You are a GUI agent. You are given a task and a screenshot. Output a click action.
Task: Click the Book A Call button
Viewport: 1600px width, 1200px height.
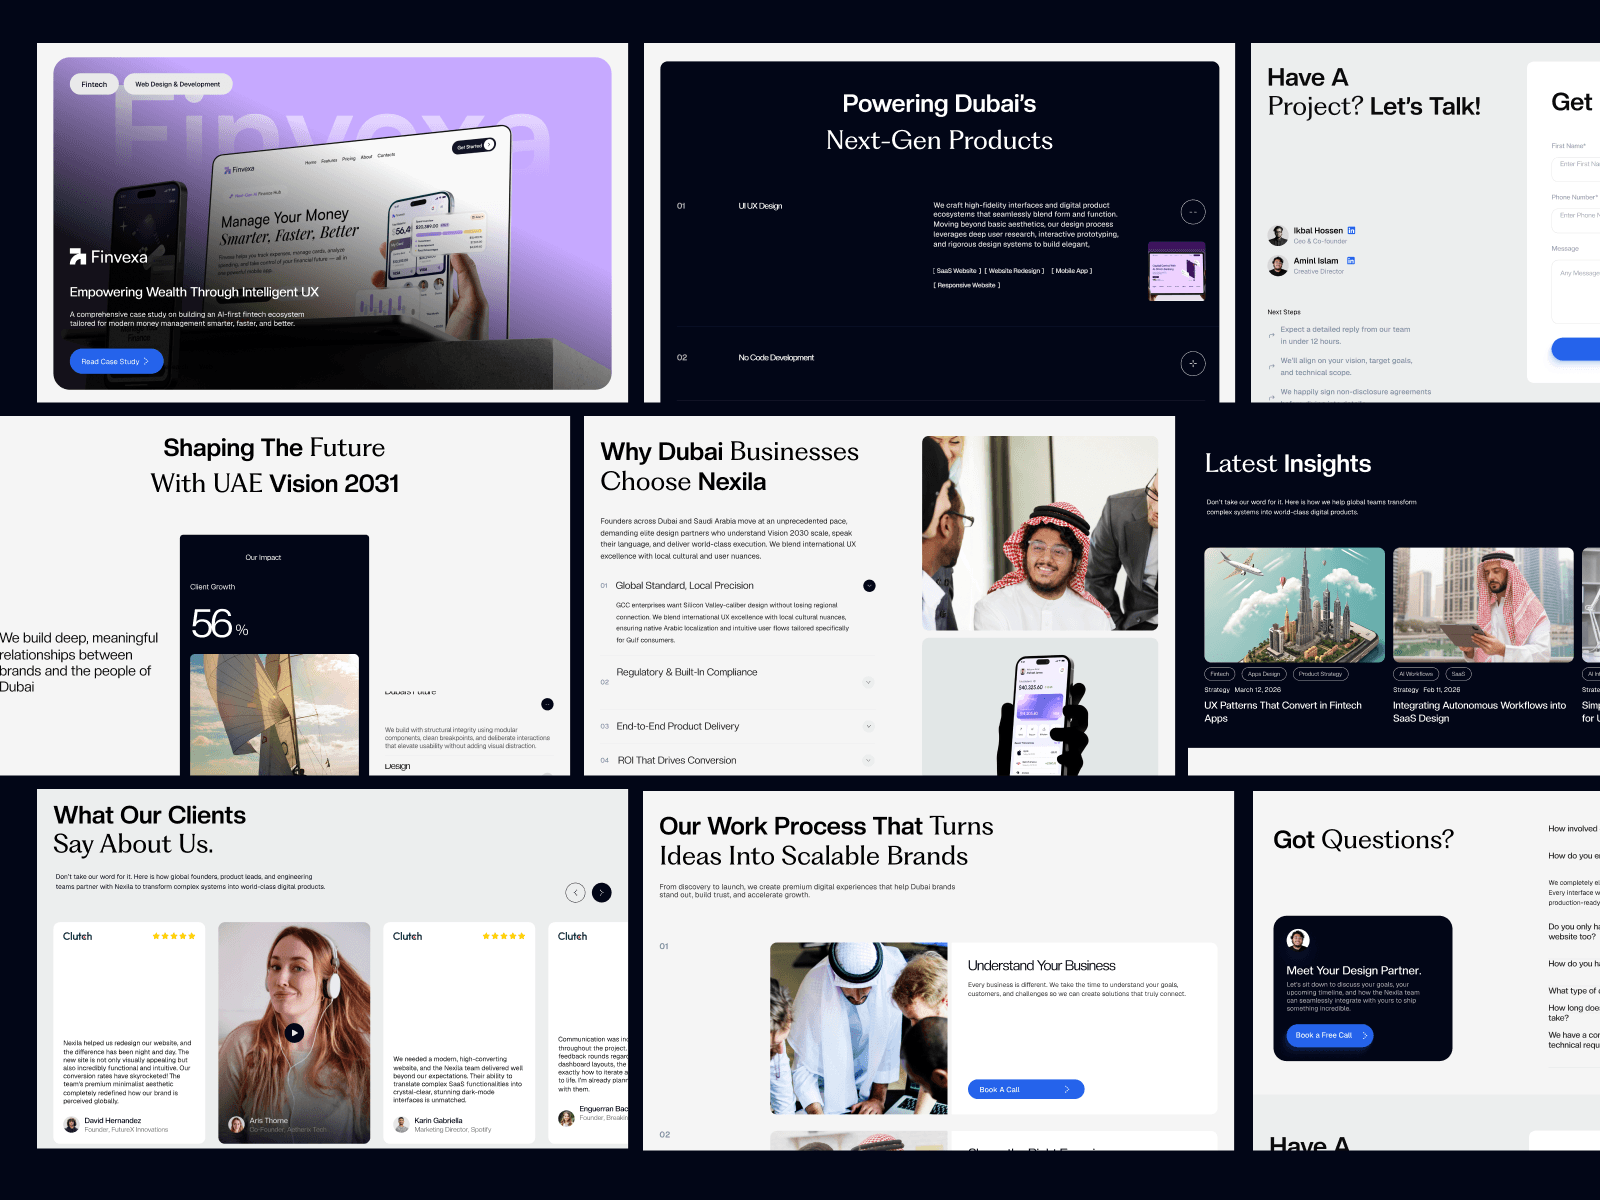[x=1026, y=1089]
